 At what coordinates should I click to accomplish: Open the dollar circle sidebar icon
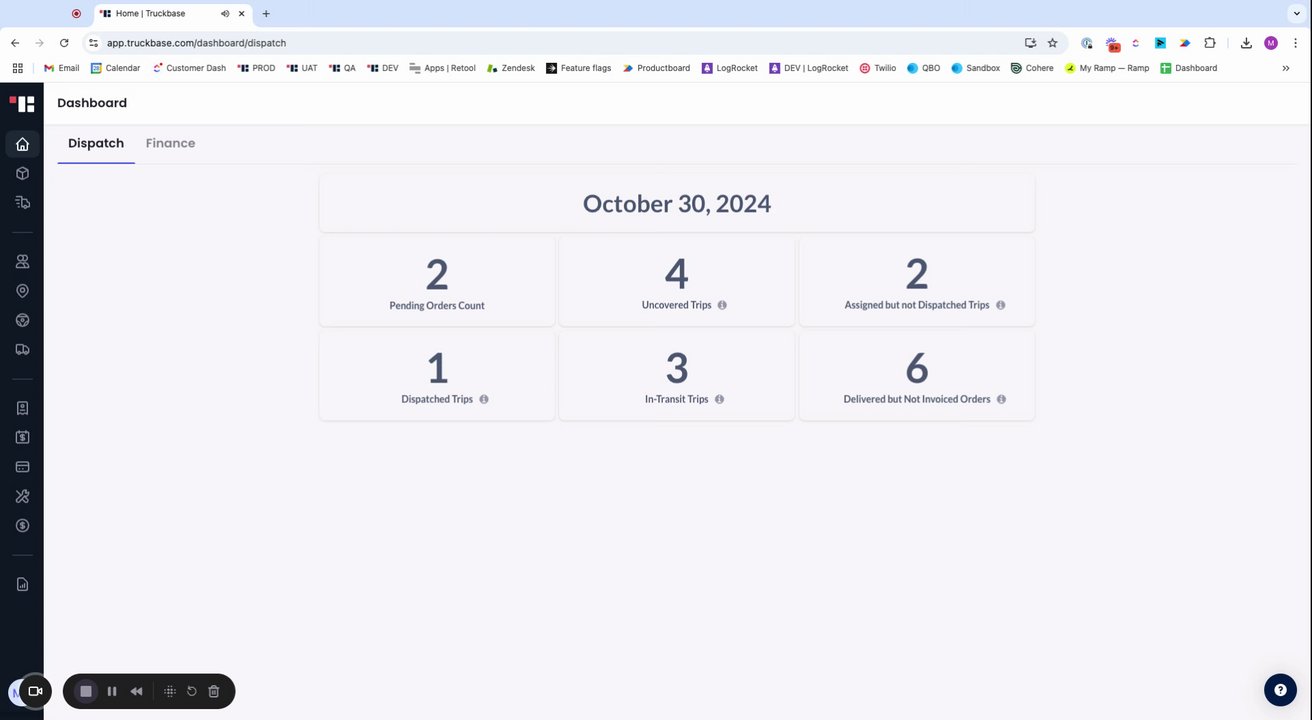(22, 525)
